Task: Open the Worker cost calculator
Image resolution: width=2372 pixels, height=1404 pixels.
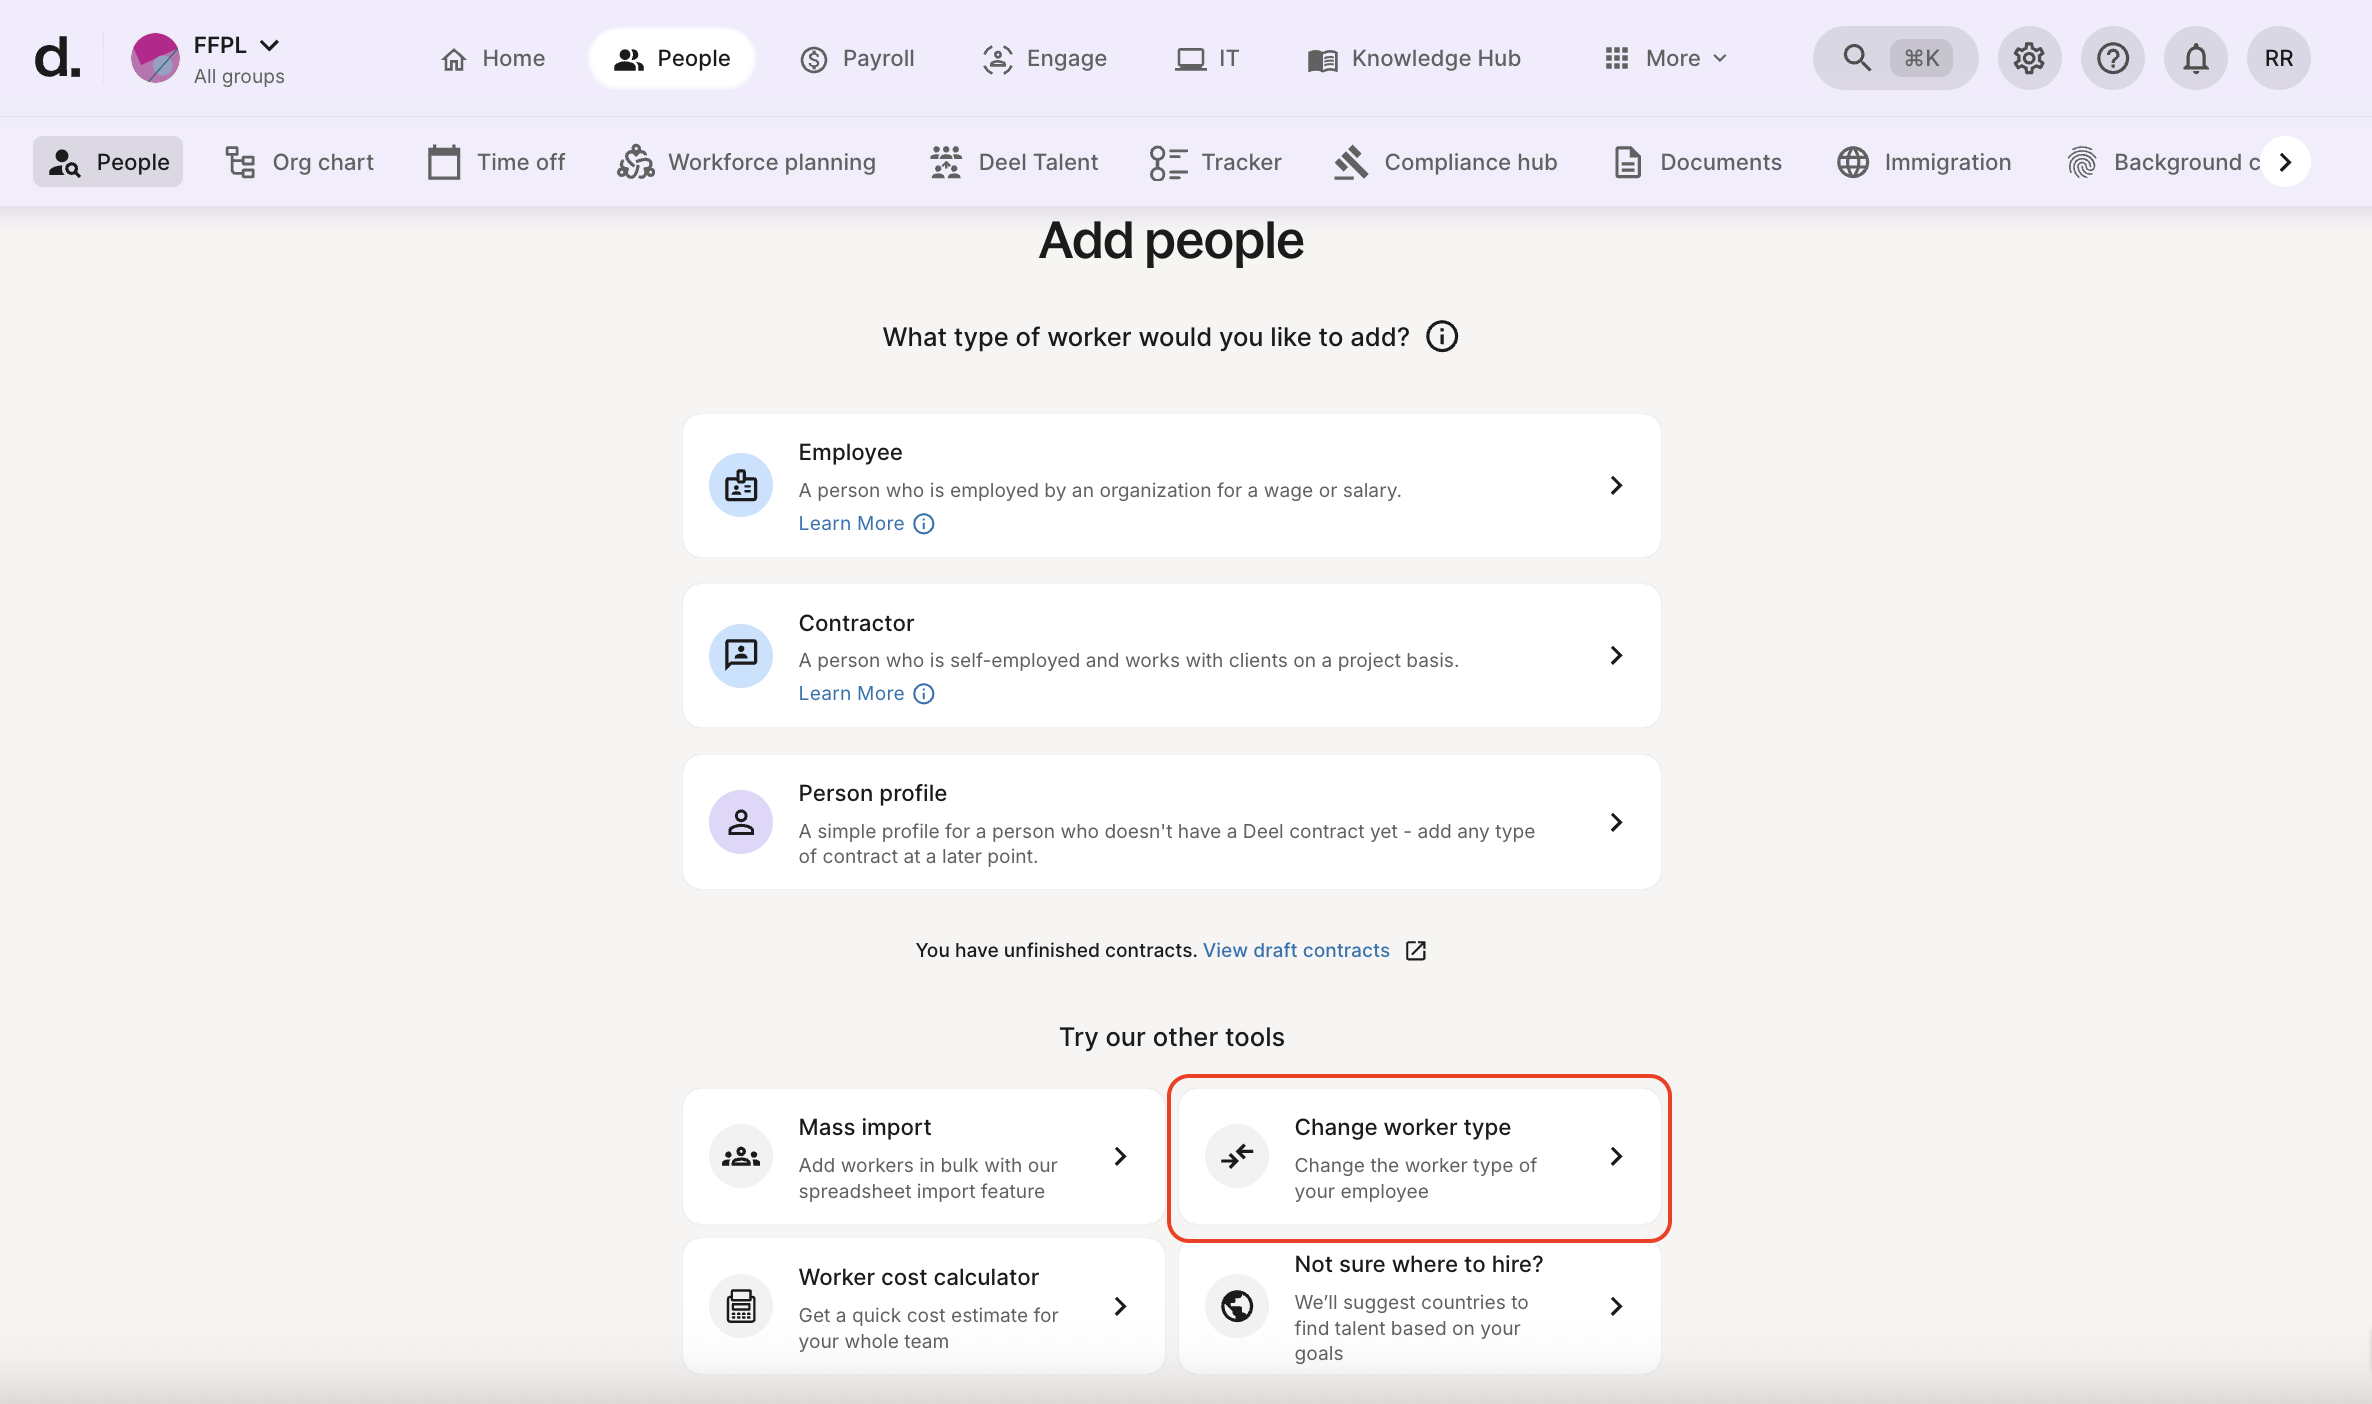Action: 923,1306
